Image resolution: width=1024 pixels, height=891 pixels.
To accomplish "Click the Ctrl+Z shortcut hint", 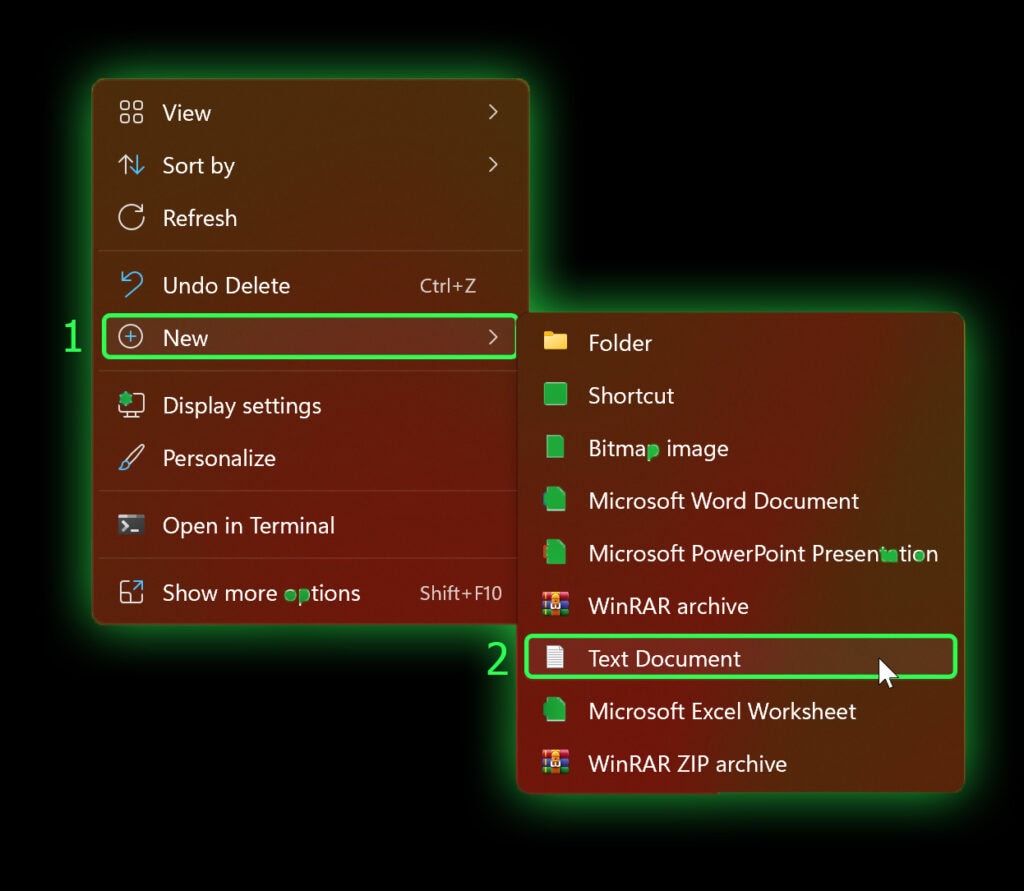I will click(447, 285).
